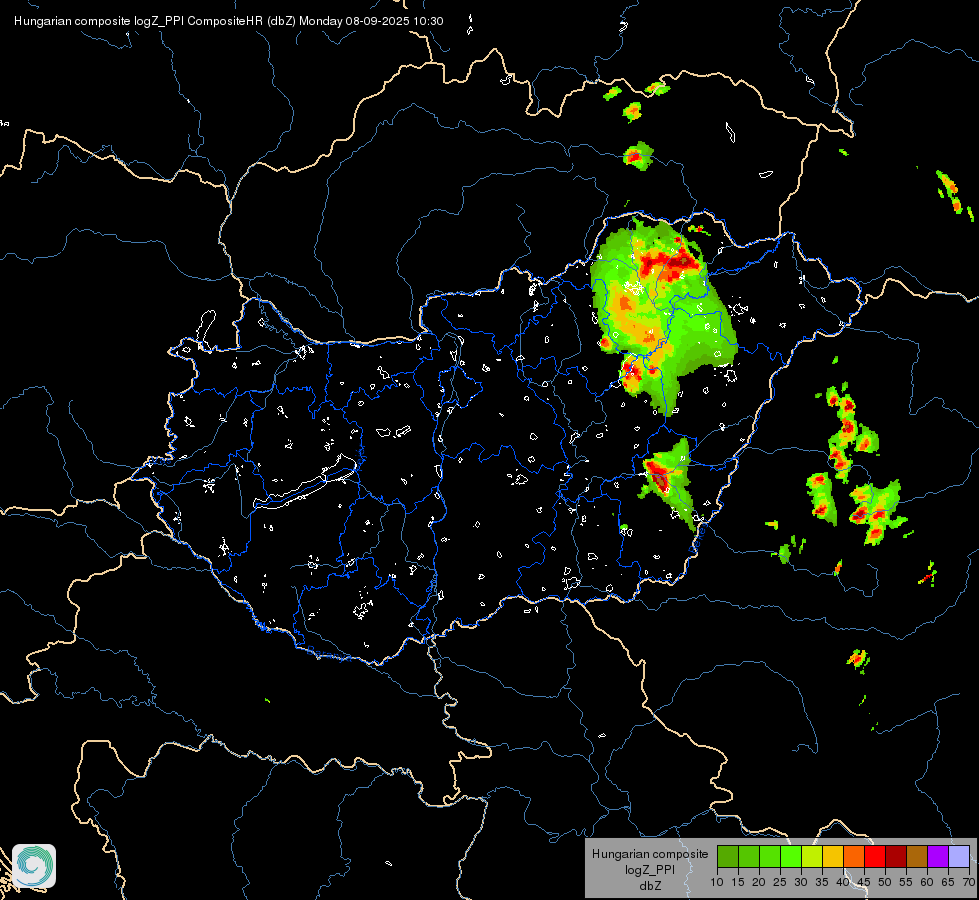Viewport: 979px width, 900px height.
Task: Select the 15–20 dBZ green legend swatch
Action: pos(749,856)
